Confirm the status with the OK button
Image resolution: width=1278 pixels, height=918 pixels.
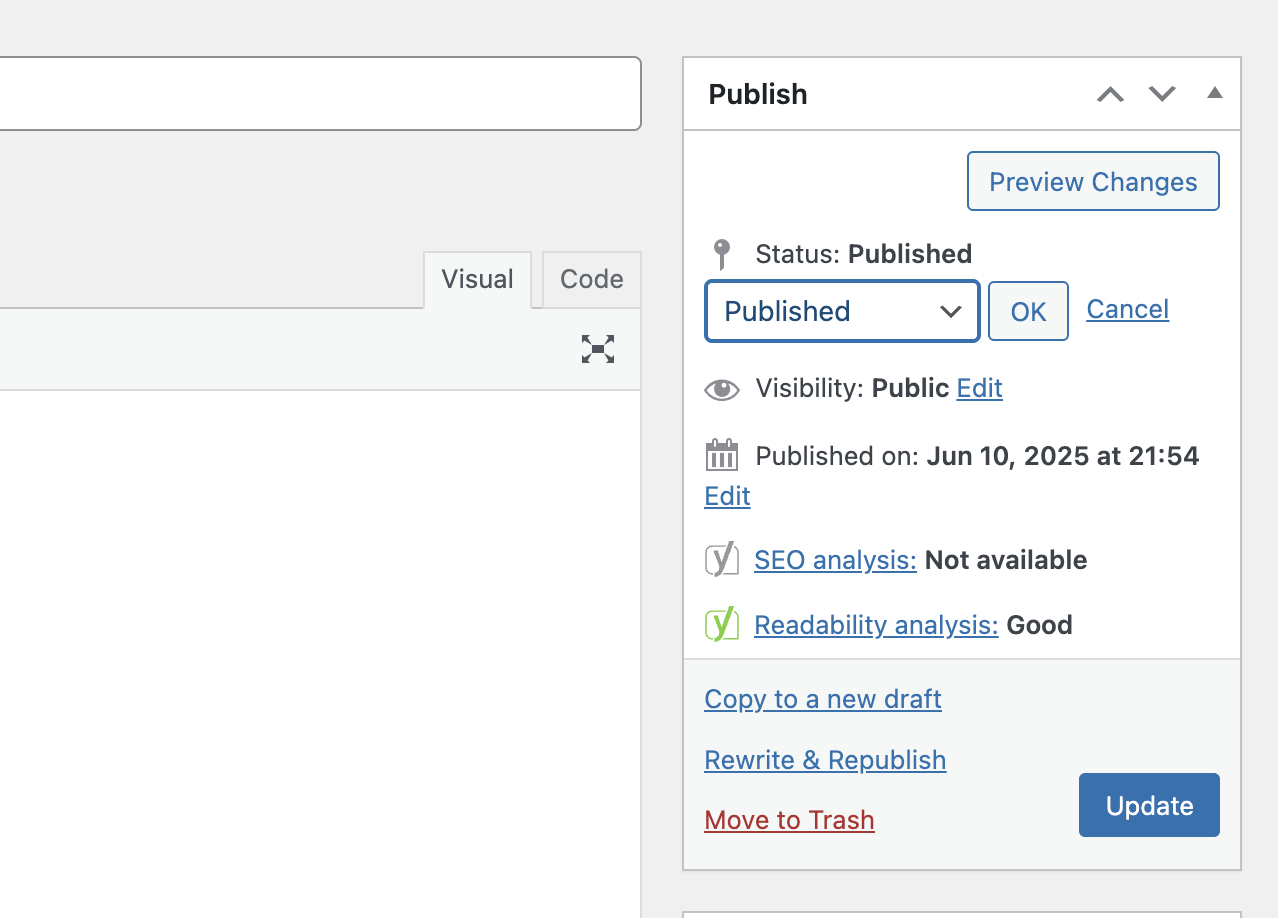1028,311
